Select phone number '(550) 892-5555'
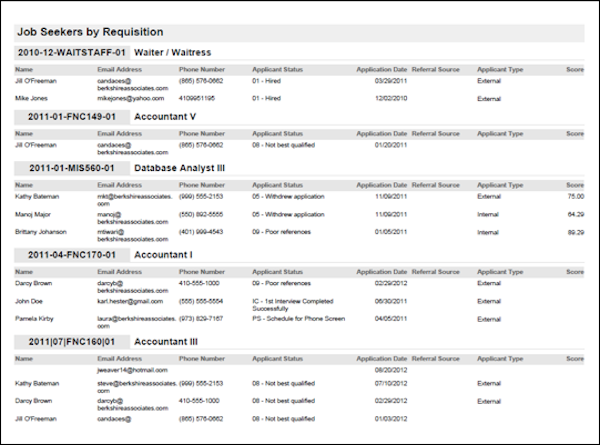 [x=201, y=214]
